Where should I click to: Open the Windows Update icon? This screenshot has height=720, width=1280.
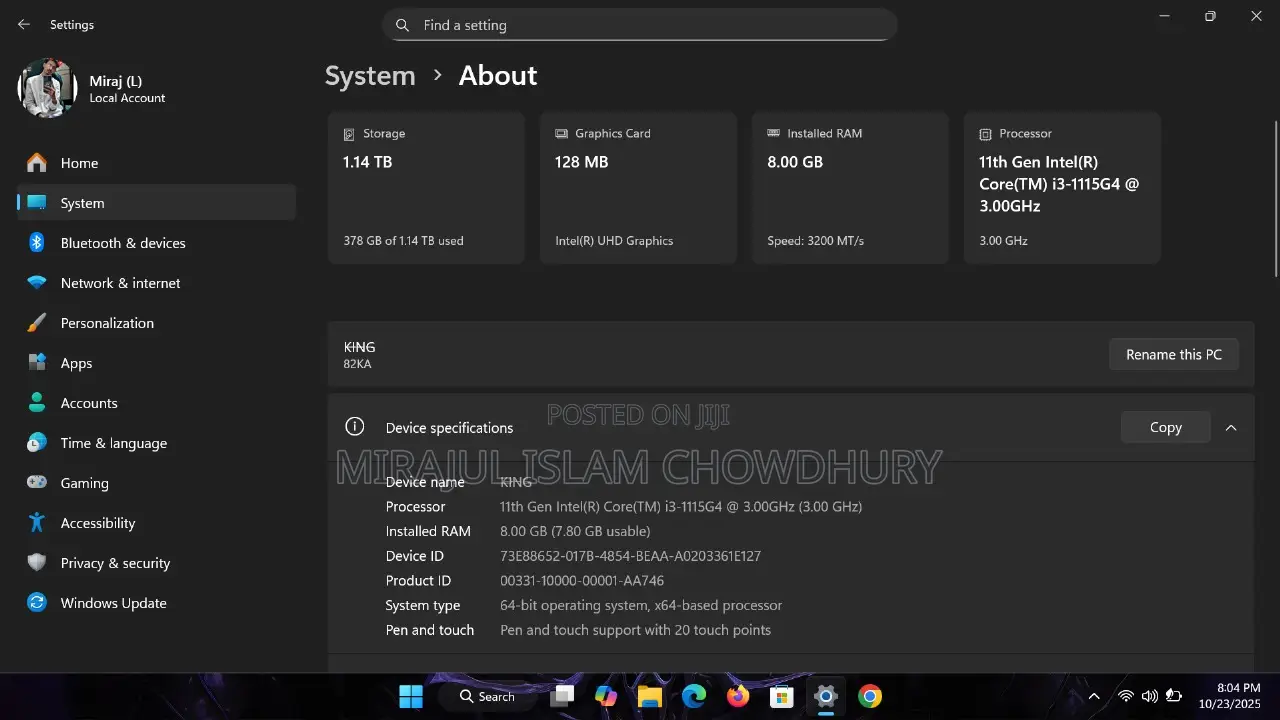36,603
